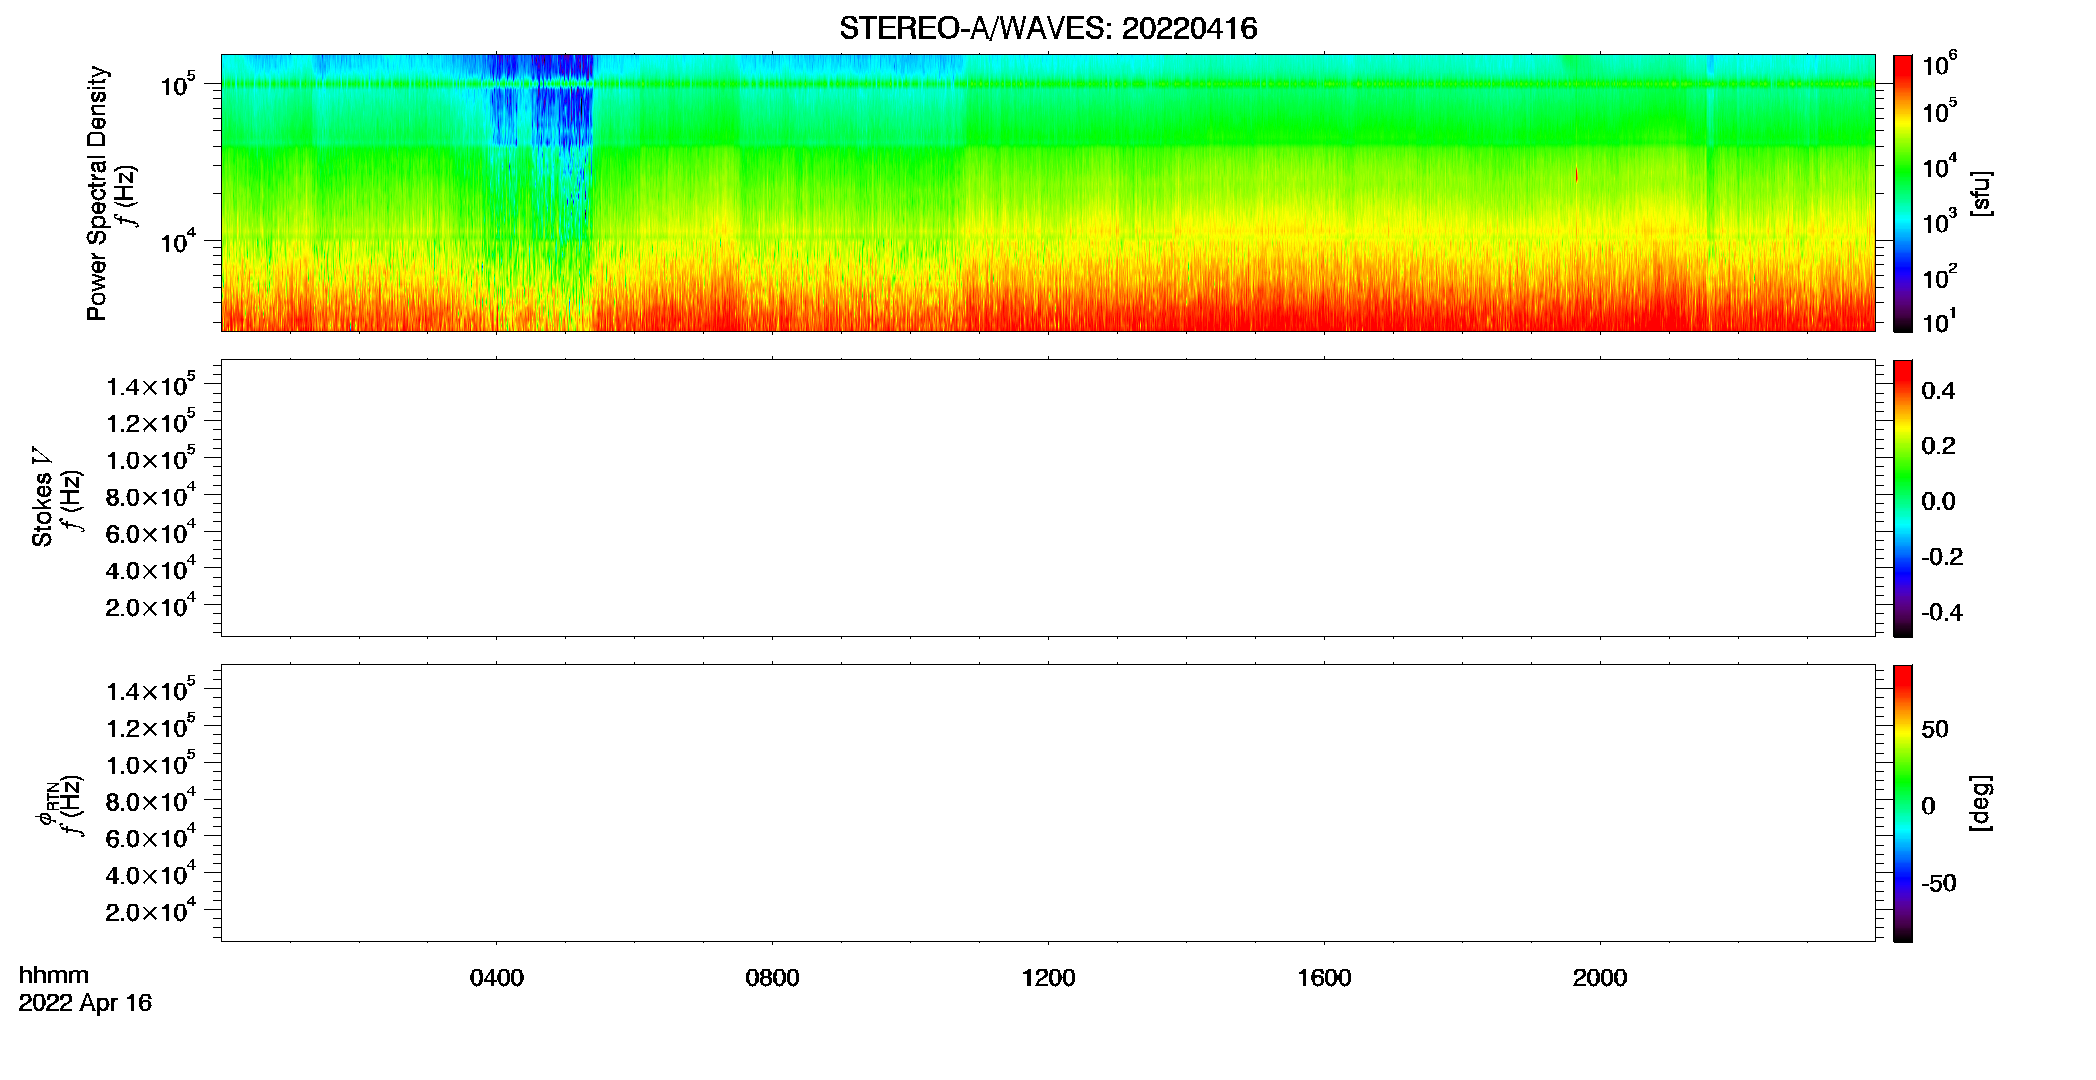Screen dimensions: 2096x1080
Task: Click the Power Spectral Density color bar
Action: 1902,192
